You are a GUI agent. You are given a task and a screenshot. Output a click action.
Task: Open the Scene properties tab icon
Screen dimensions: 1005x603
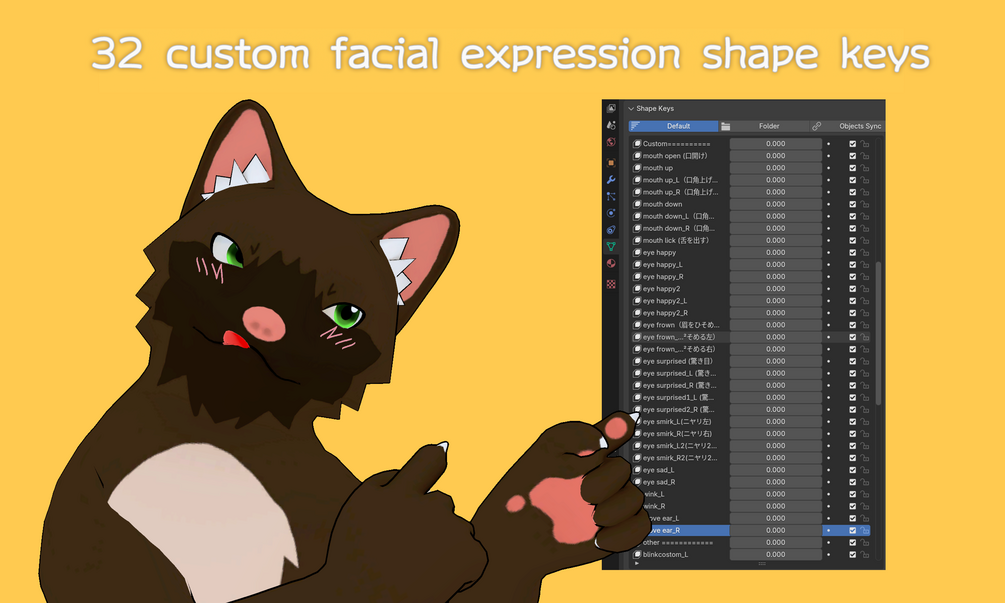(611, 125)
